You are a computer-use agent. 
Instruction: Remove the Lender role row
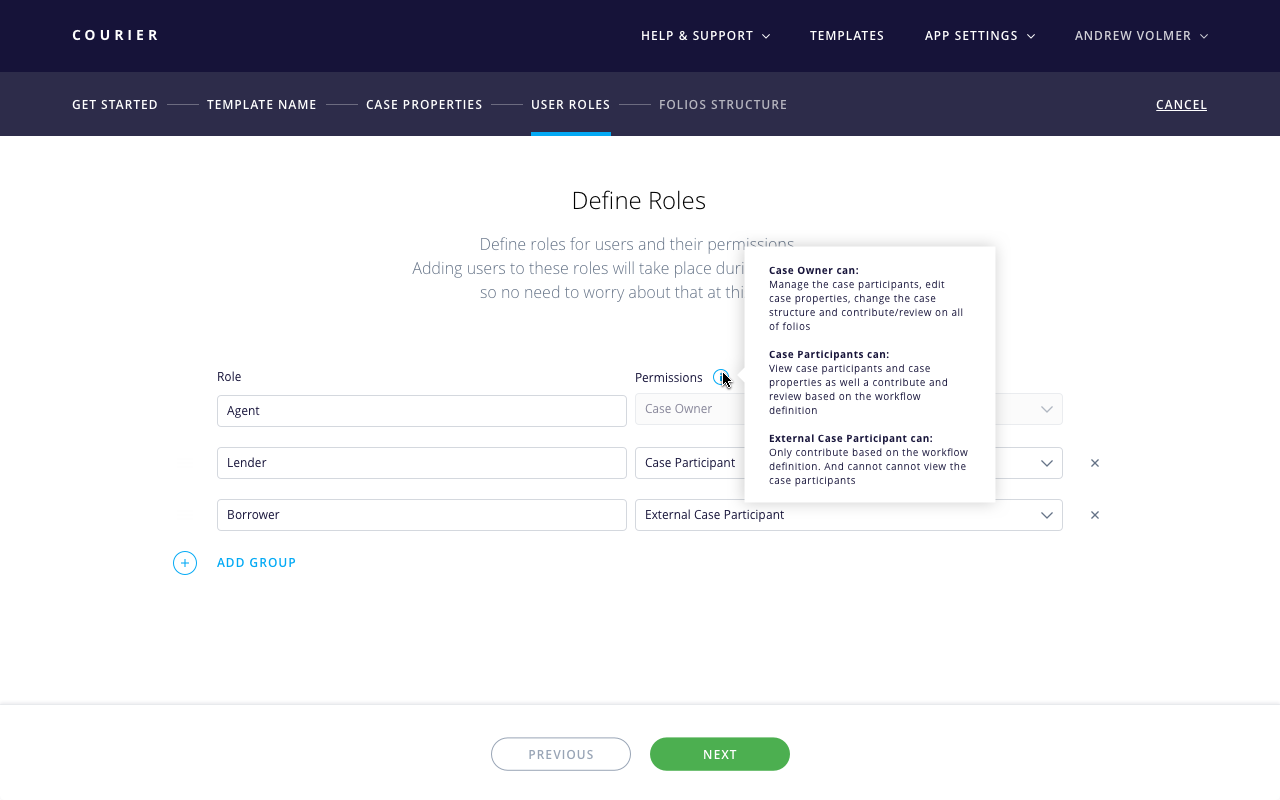point(1095,463)
